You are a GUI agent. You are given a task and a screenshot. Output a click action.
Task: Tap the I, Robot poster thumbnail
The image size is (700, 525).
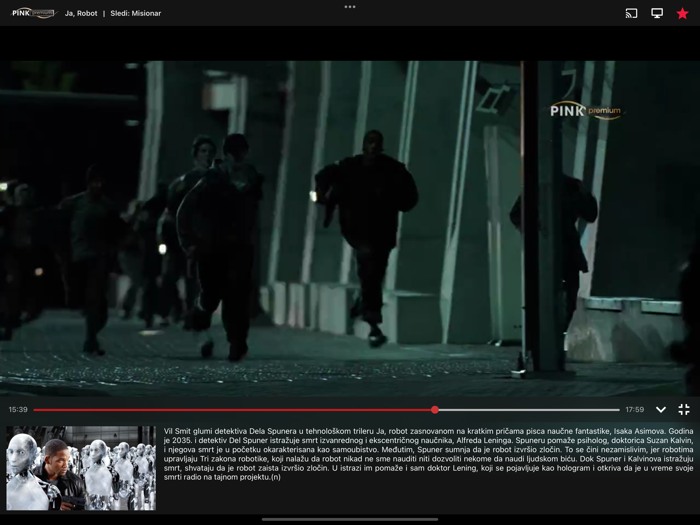point(81,468)
